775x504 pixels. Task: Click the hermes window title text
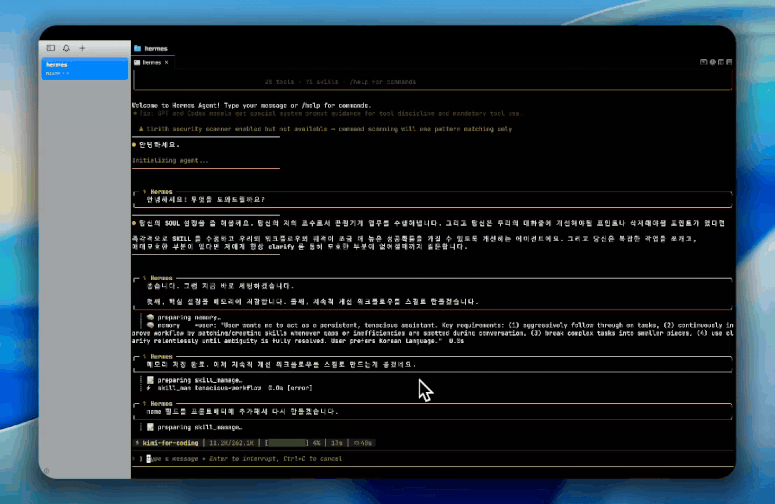[x=156, y=48]
